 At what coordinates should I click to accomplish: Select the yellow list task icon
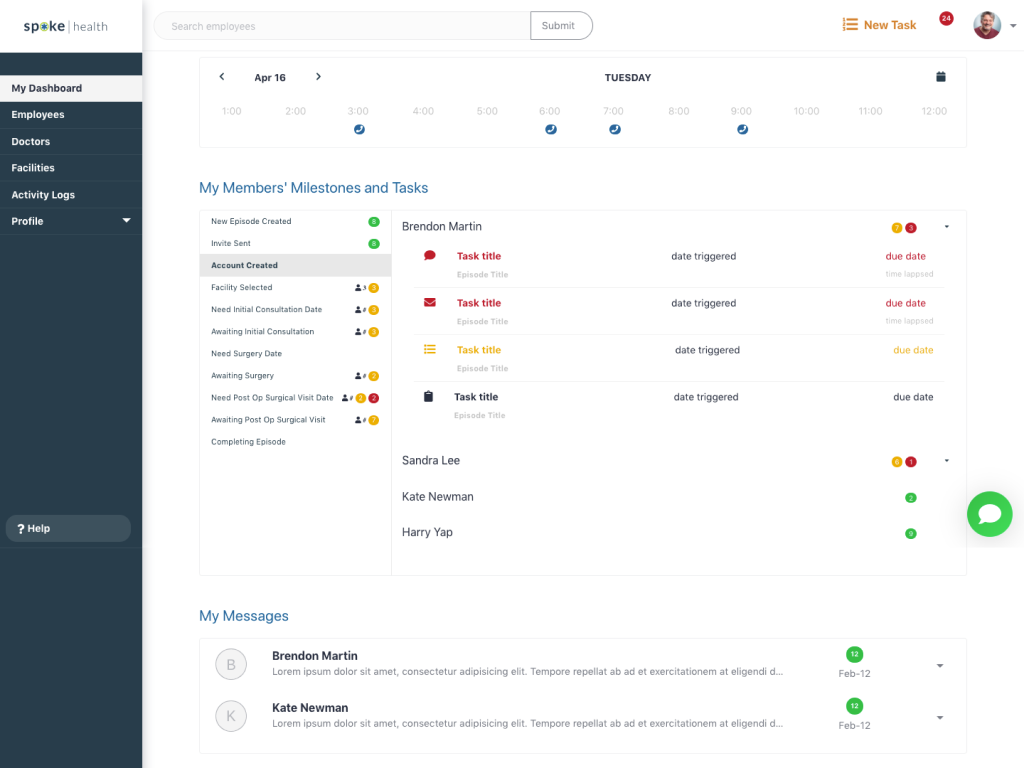tap(429, 351)
